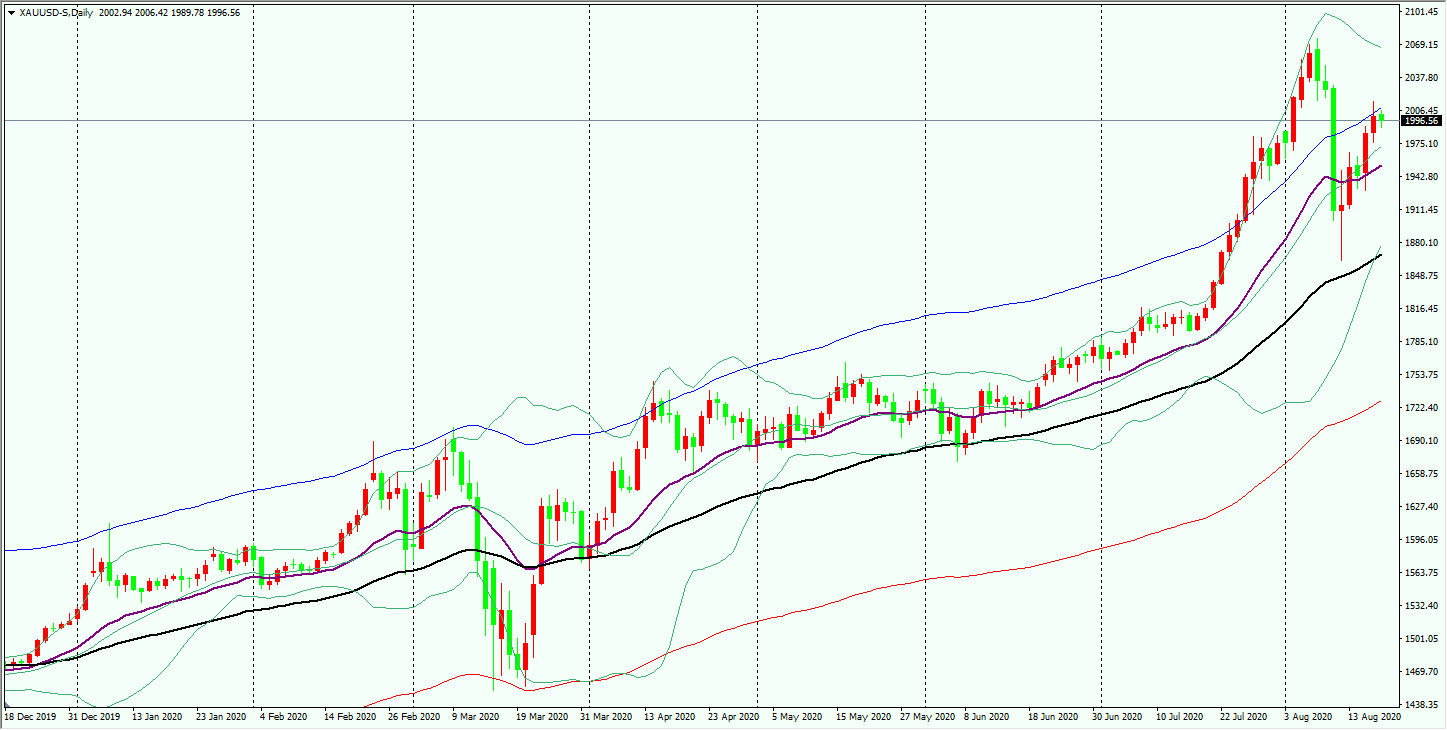
Task: Click the highlighted current price tag 1996.56
Action: point(1422,121)
